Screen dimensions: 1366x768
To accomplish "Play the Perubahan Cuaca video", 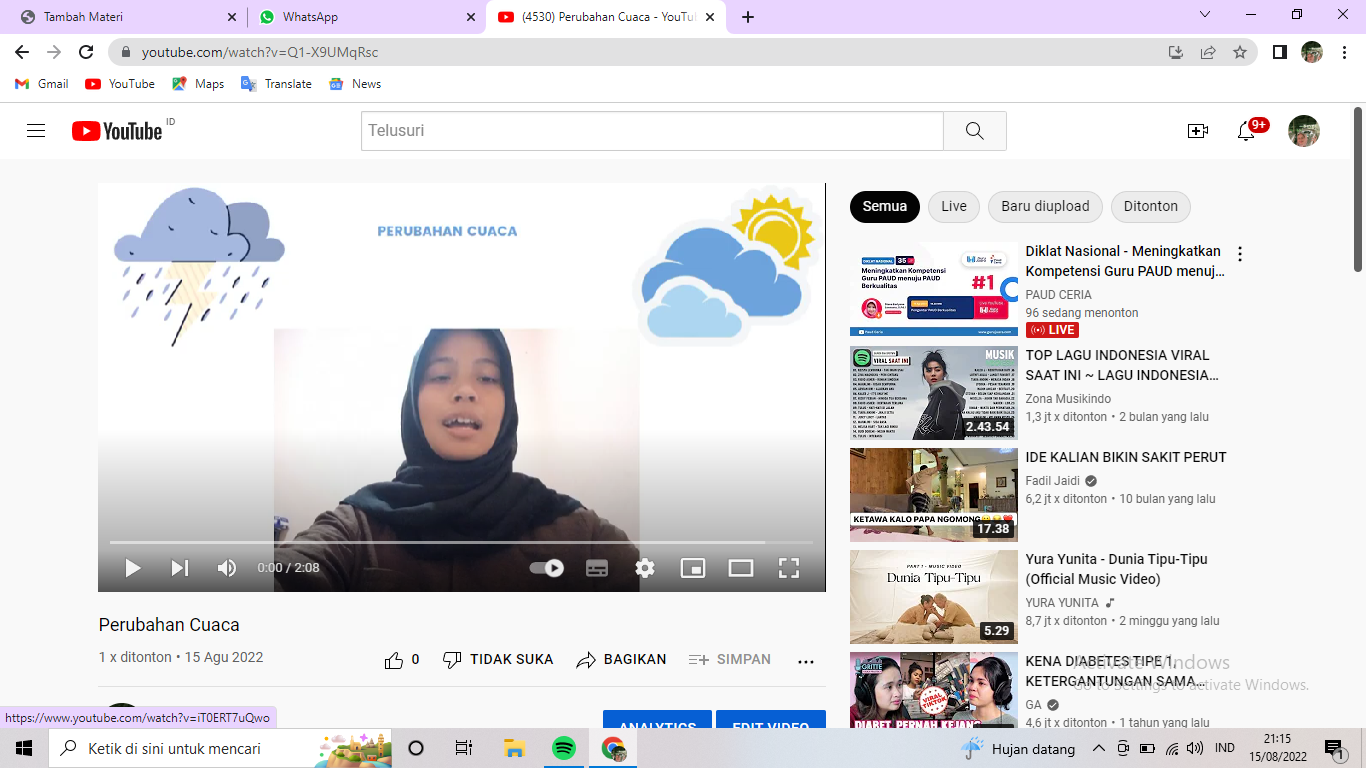I will click(x=132, y=568).
